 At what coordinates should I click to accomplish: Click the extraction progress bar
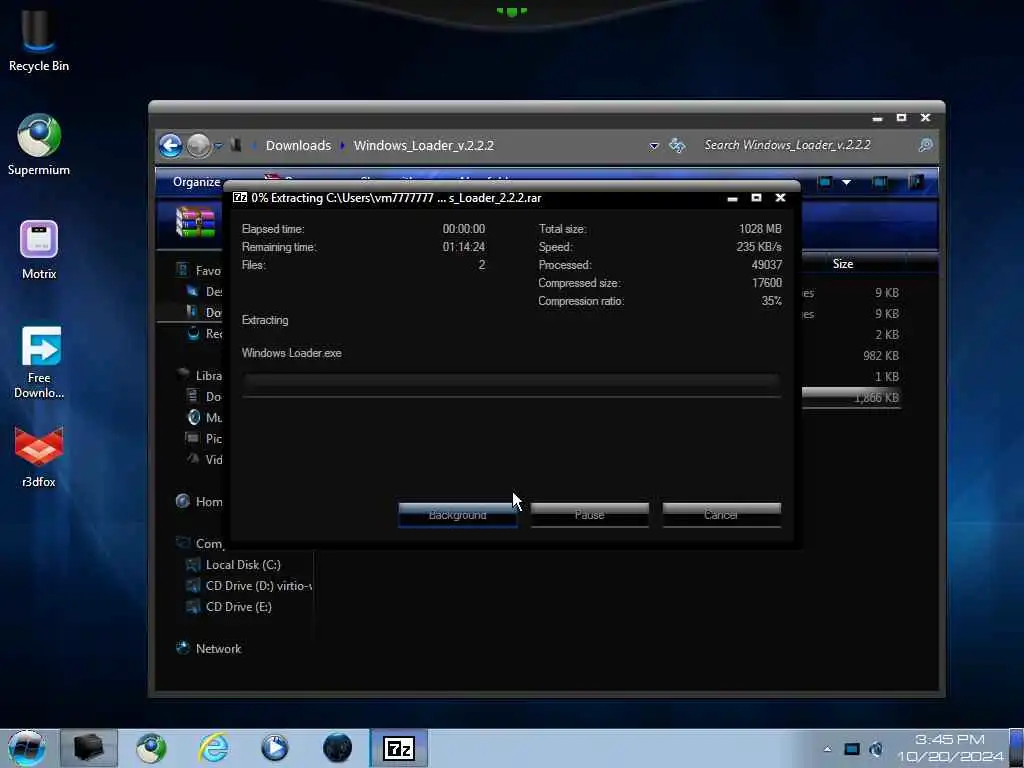coord(511,385)
